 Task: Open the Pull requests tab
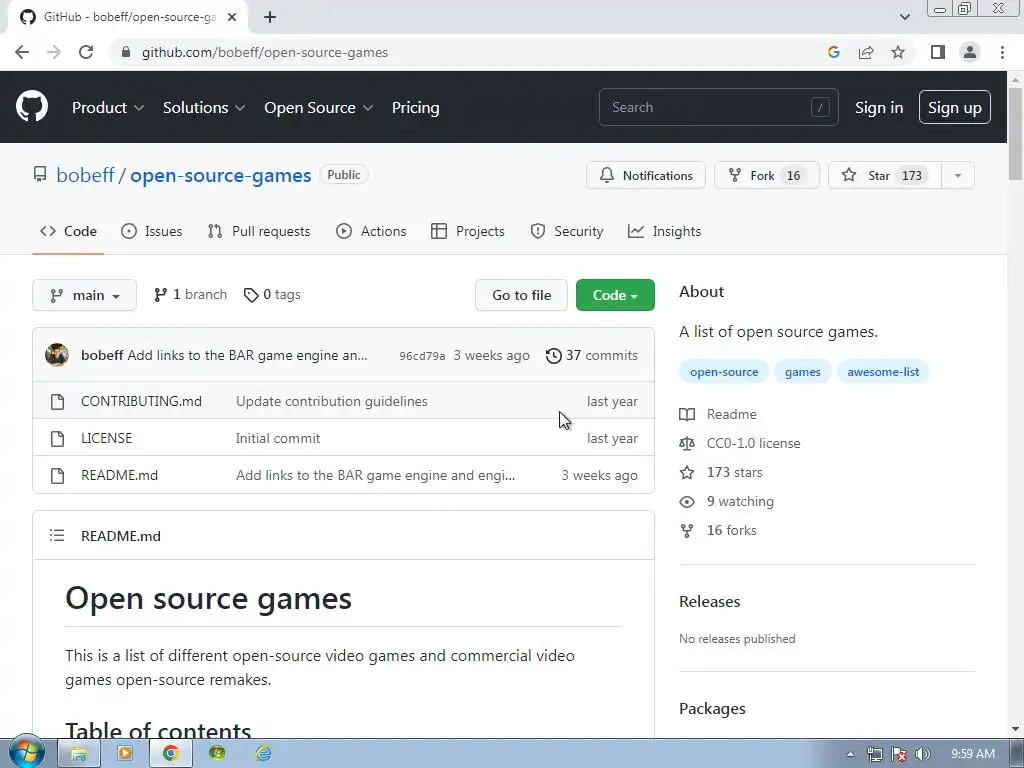pyautogui.click(x=259, y=231)
